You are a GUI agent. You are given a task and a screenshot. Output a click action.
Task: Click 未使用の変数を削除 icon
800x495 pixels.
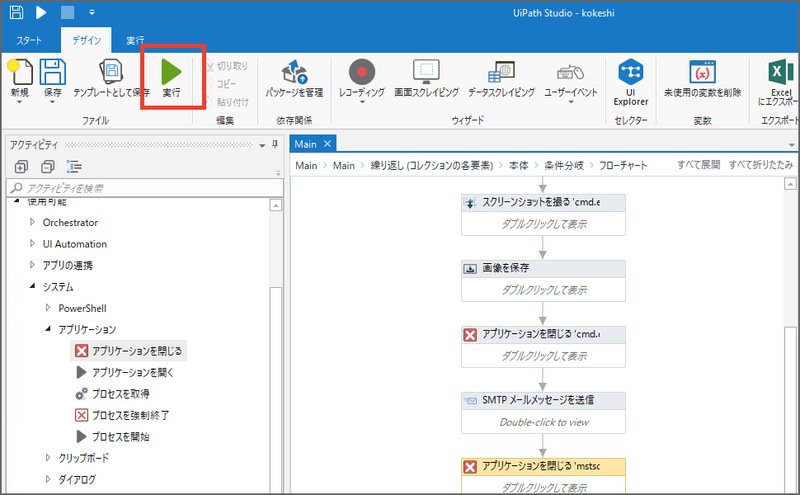pyautogui.click(x=702, y=72)
